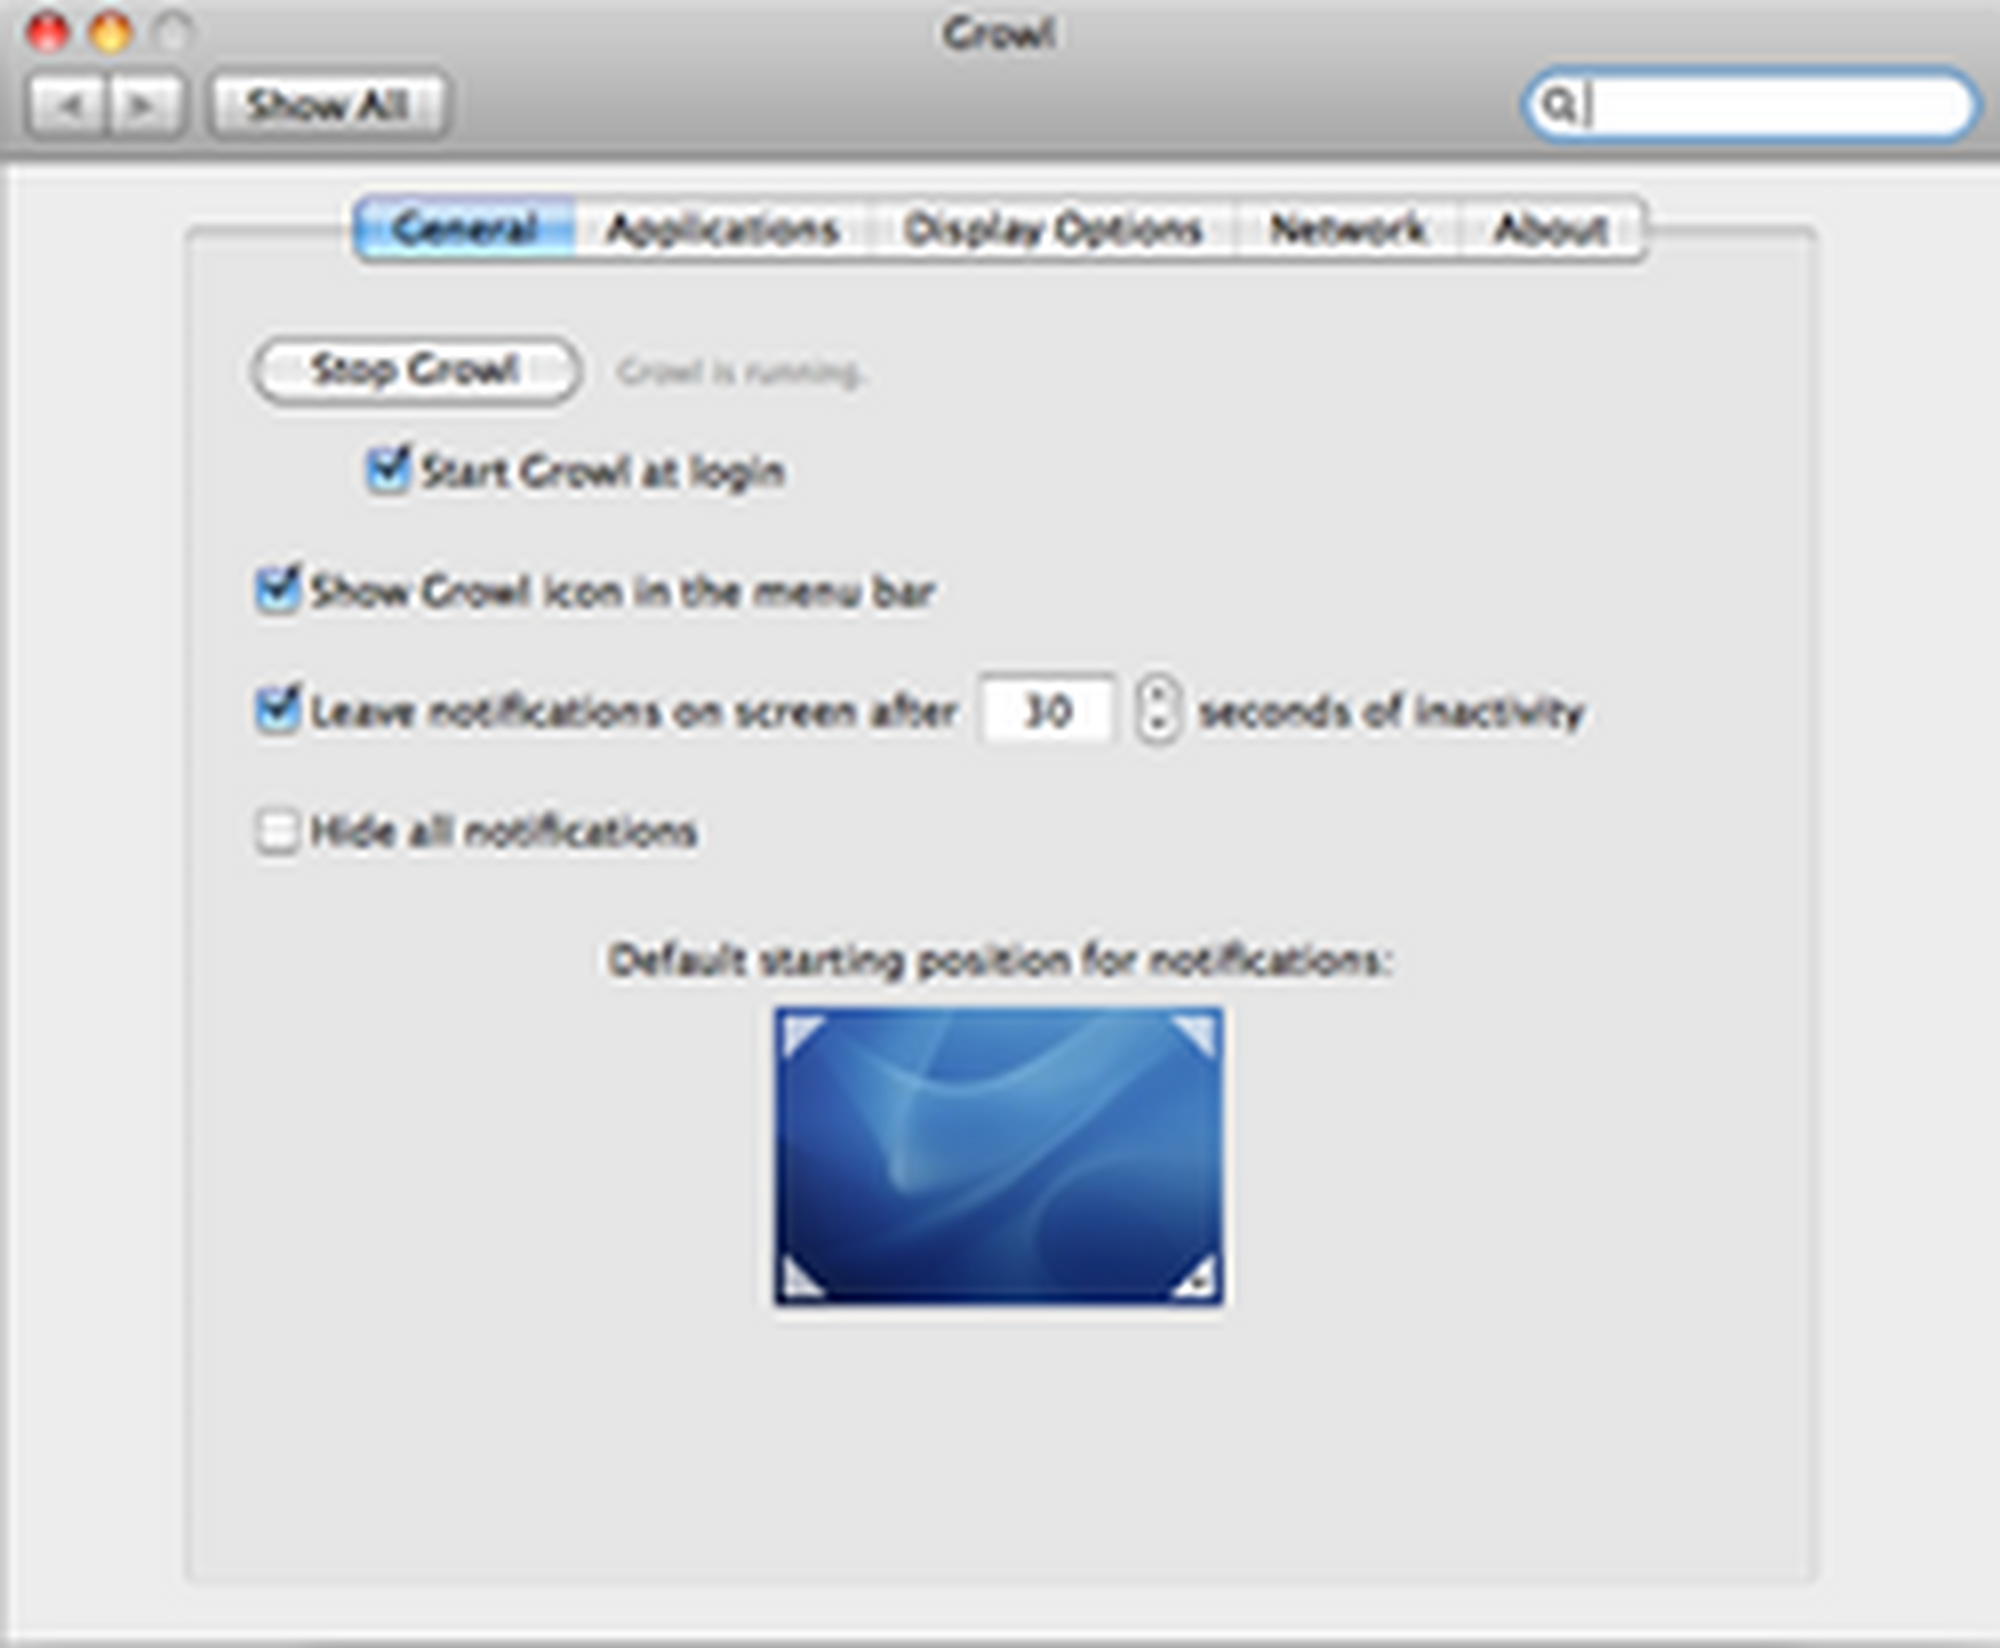Screen dimensions: 2000x1648
Task: Toggle Show Growl icon in menu bar
Action: (277, 589)
